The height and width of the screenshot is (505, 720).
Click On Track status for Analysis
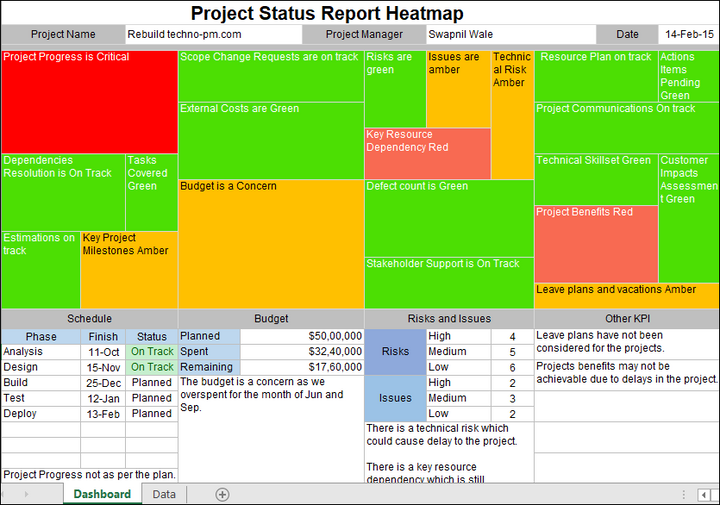click(152, 352)
